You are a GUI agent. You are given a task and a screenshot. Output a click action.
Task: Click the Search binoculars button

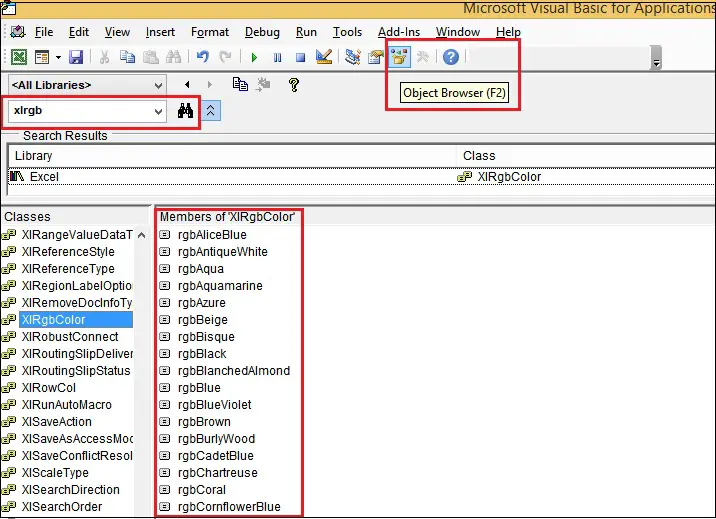pyautogui.click(x=185, y=111)
